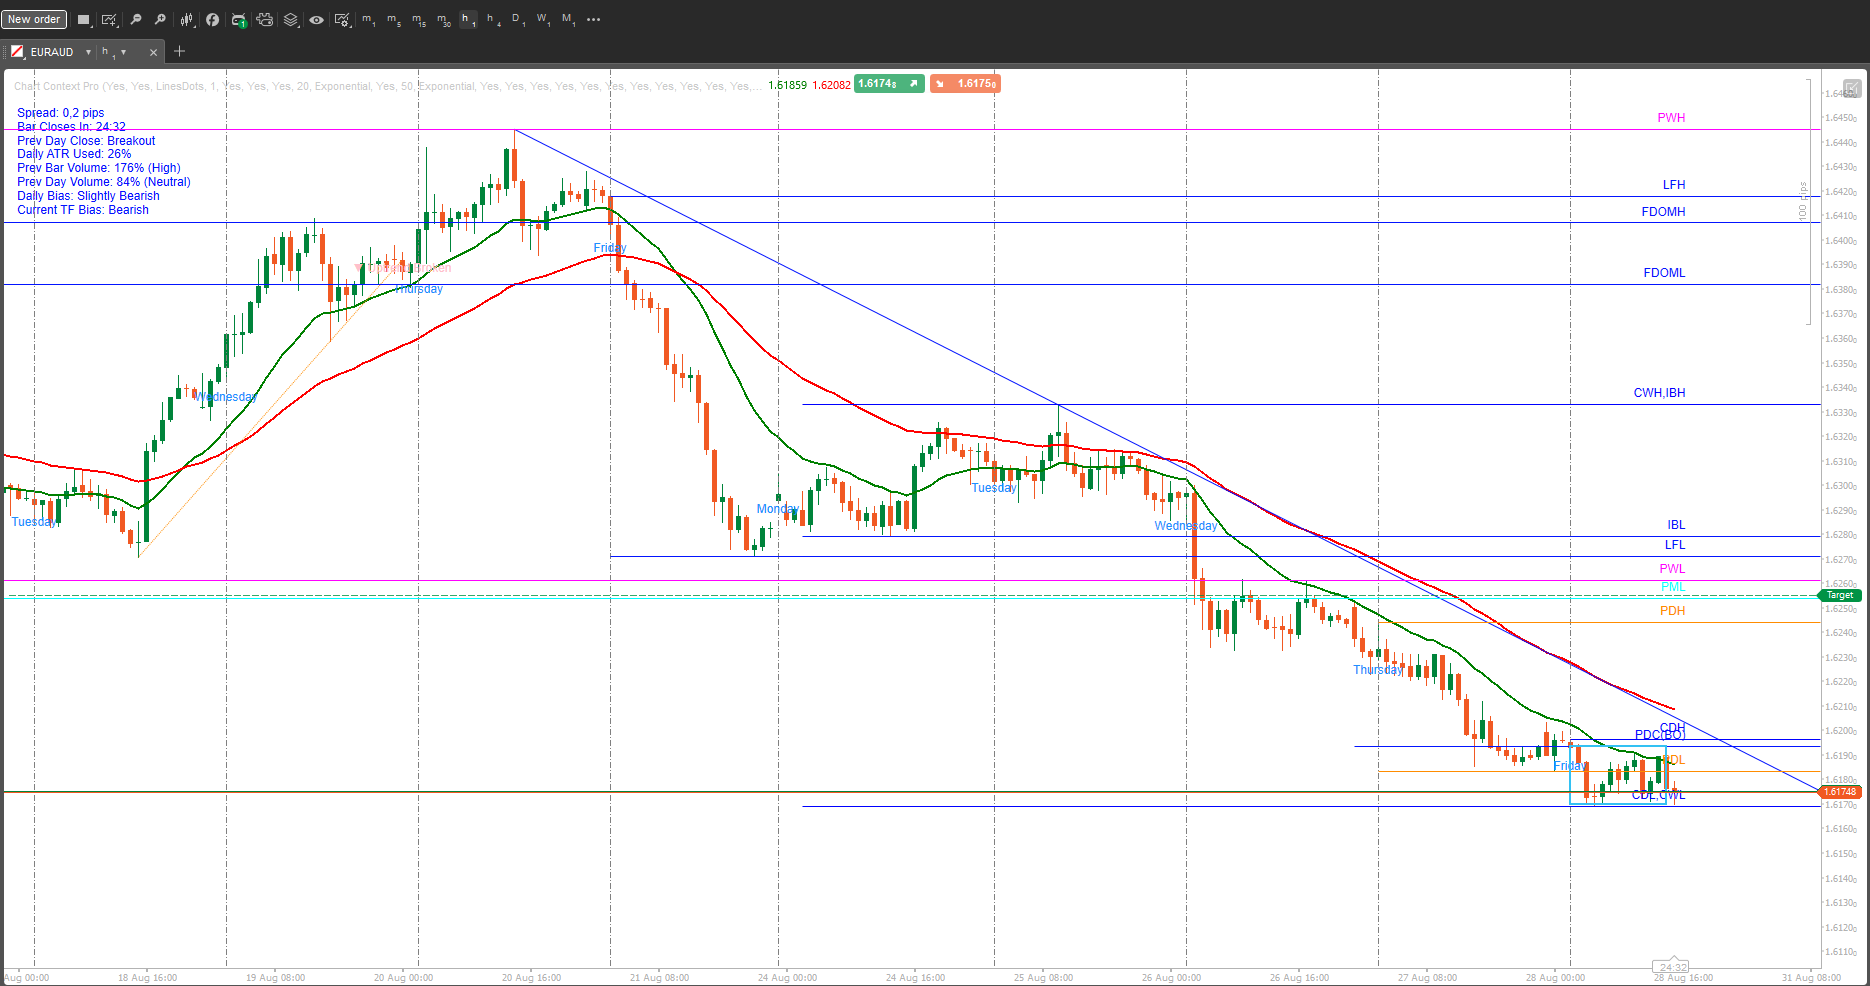Viewport: 1870px width, 986px height.
Task: Add a new chart tab with plus
Action: tap(180, 51)
